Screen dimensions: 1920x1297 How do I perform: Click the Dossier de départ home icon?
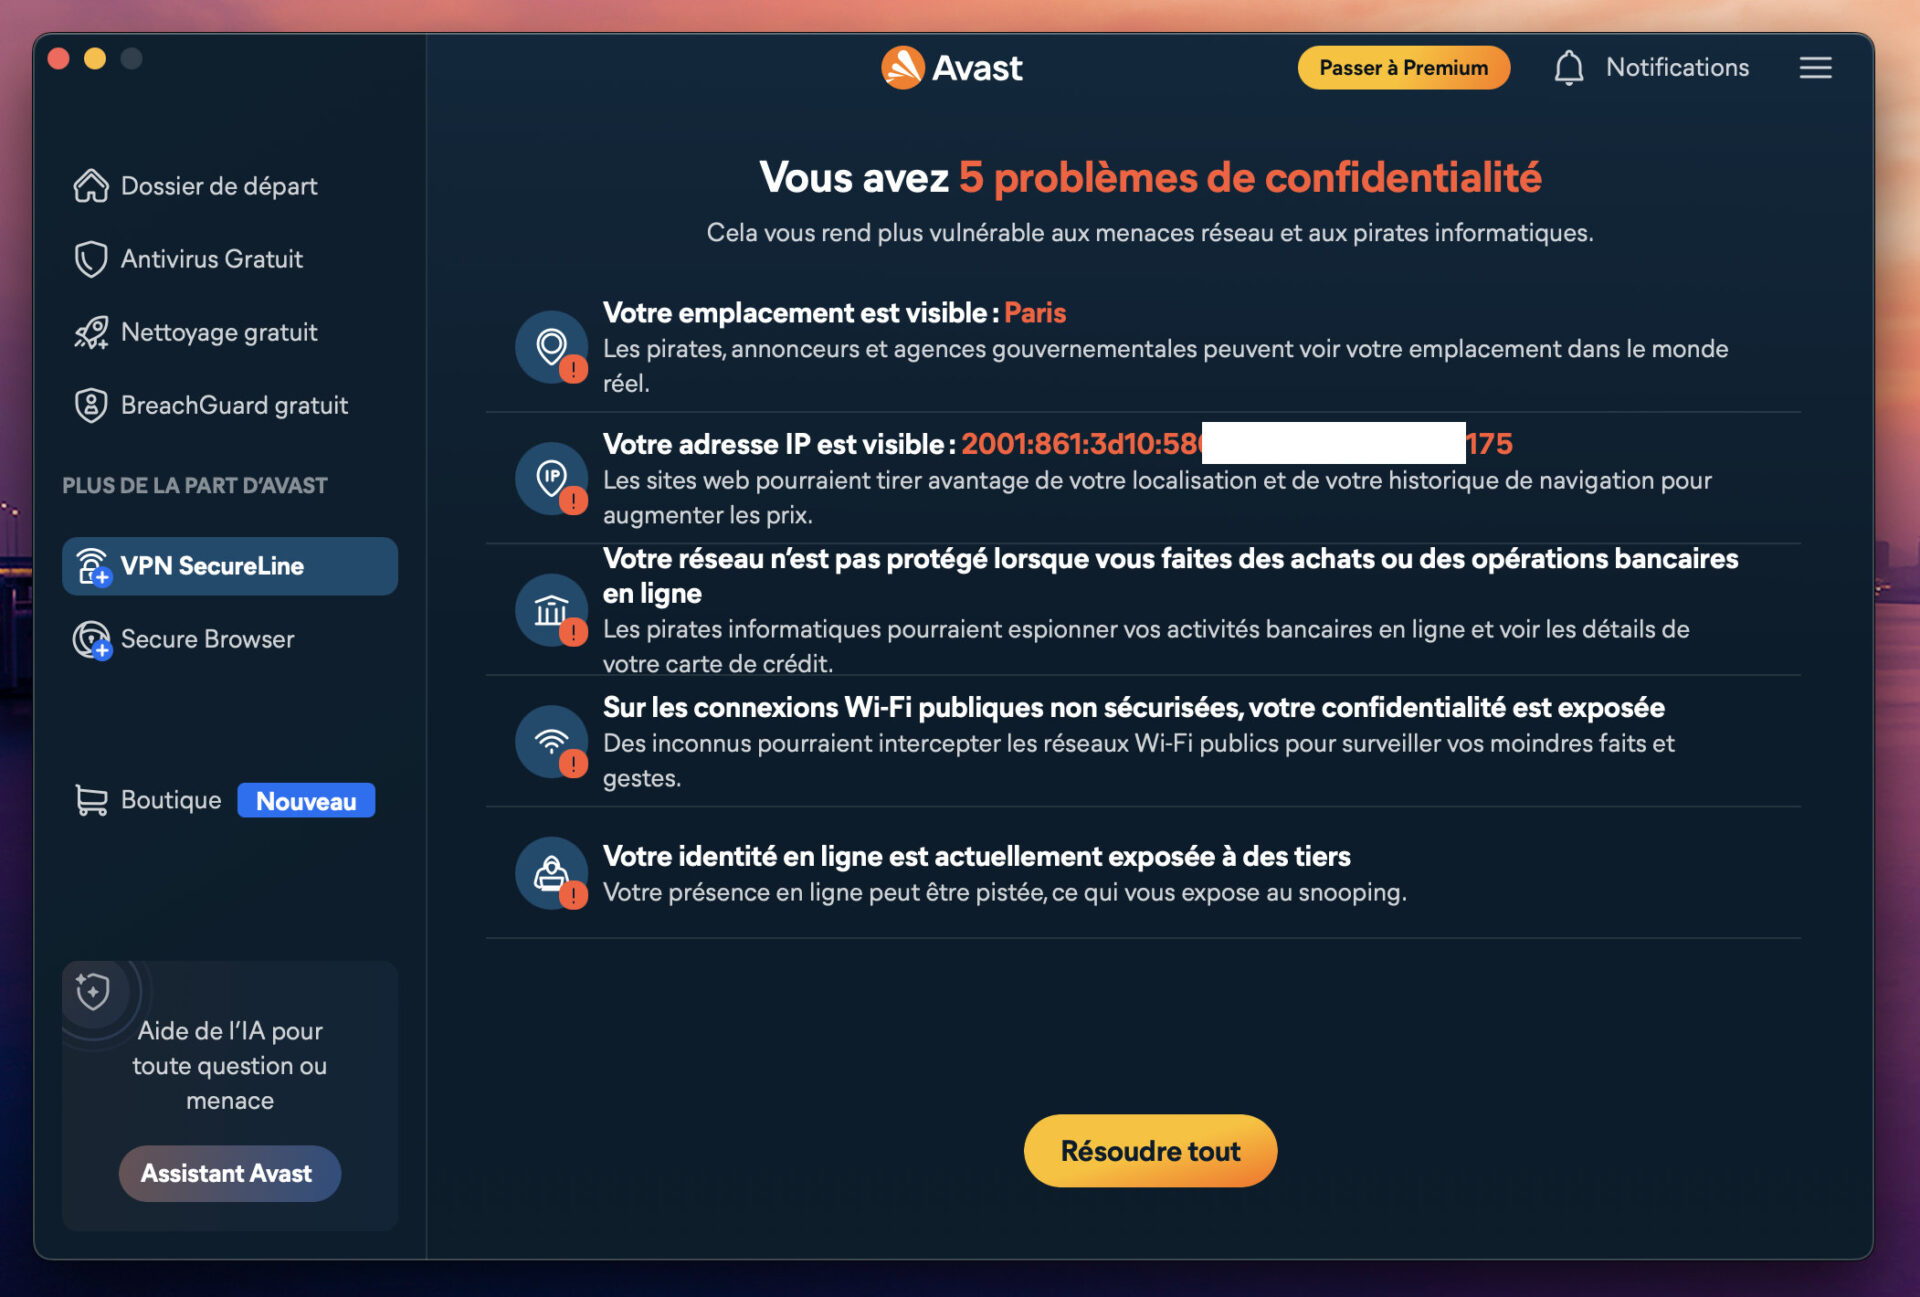(x=91, y=186)
